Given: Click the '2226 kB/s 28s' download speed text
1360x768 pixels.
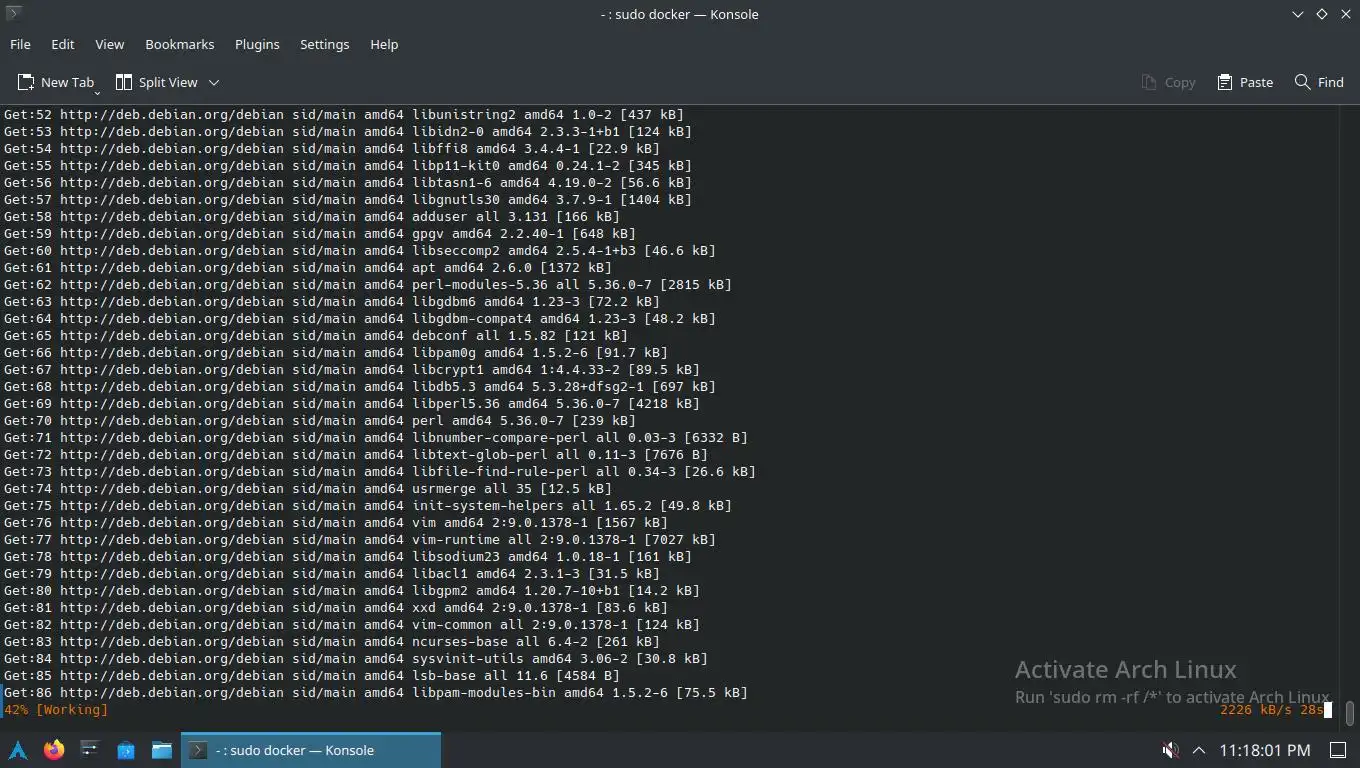Looking at the screenshot, I should (x=1272, y=709).
